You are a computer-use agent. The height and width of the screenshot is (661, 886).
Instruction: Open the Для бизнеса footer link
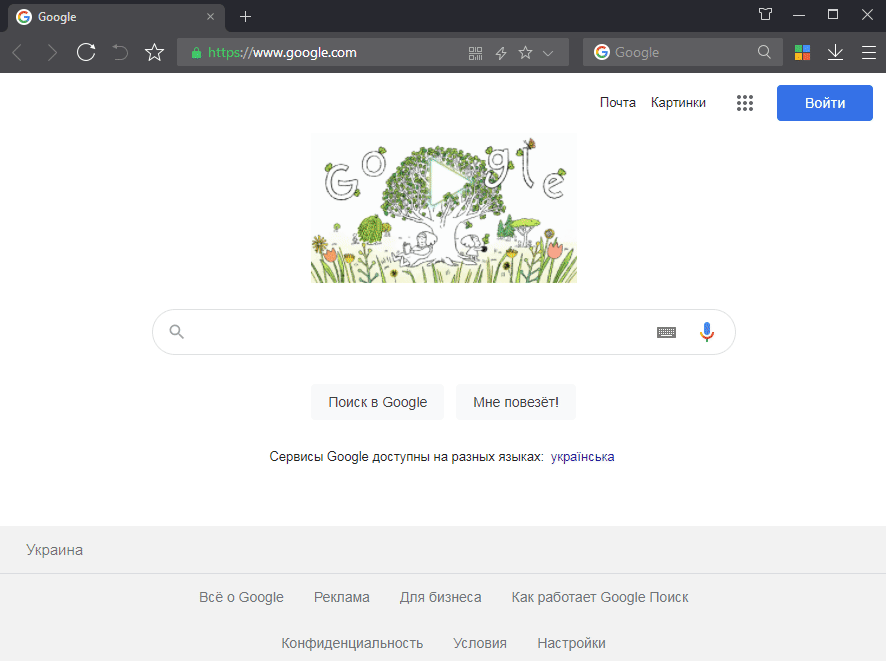coord(441,597)
